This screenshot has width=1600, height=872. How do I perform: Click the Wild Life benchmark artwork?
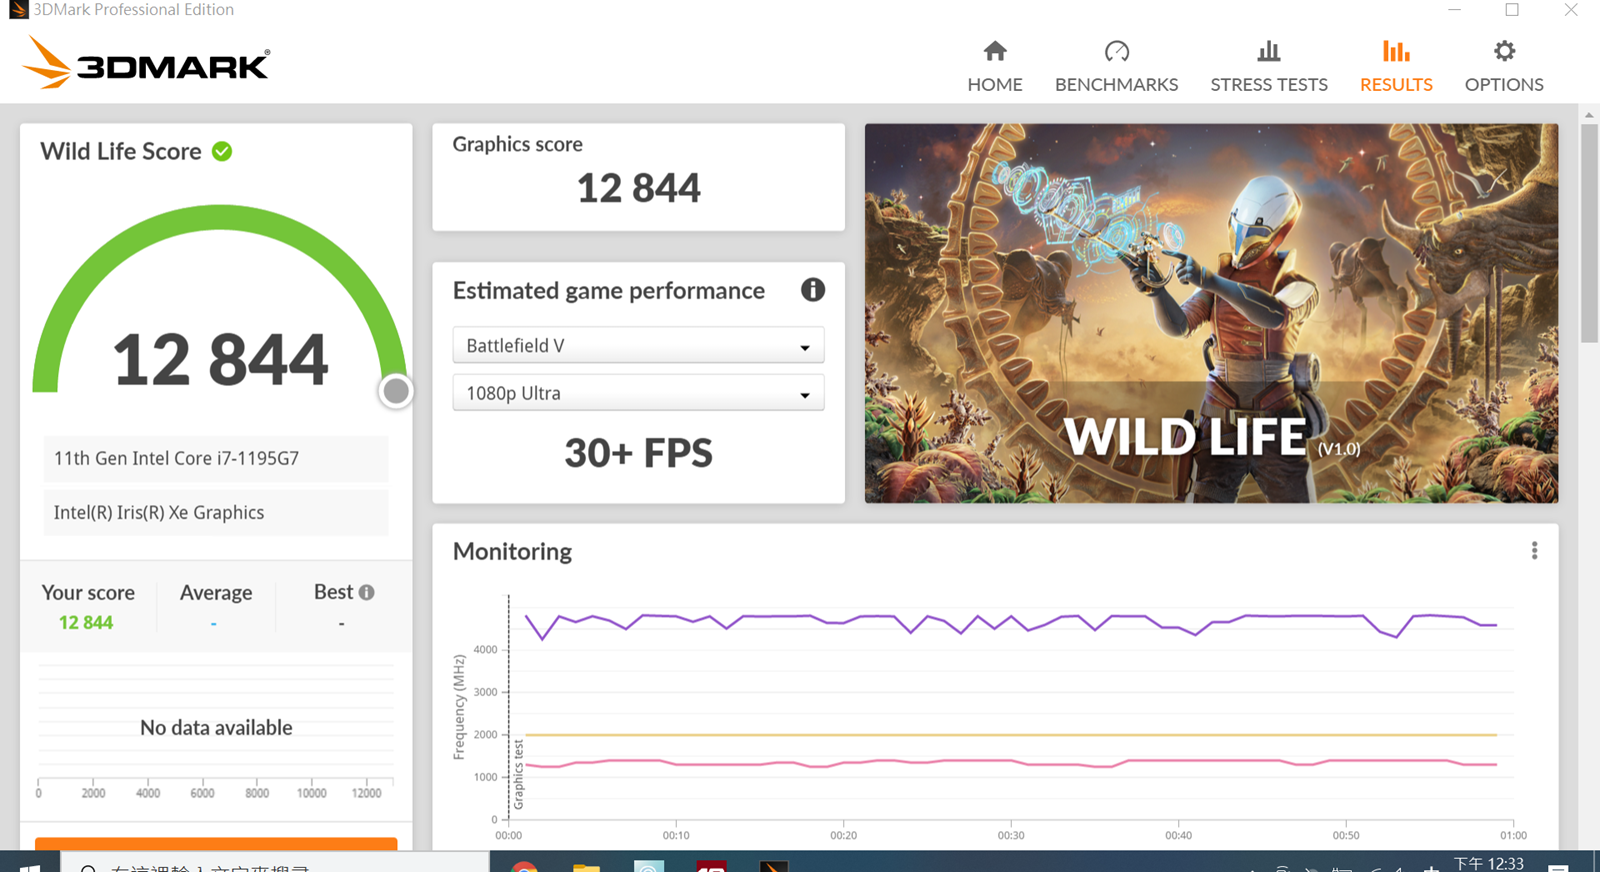(1210, 312)
